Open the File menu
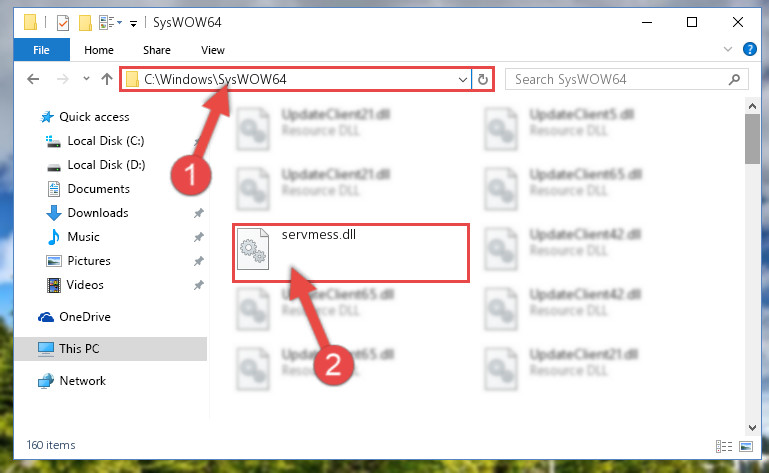This screenshot has height=473, width=769. tap(42, 50)
